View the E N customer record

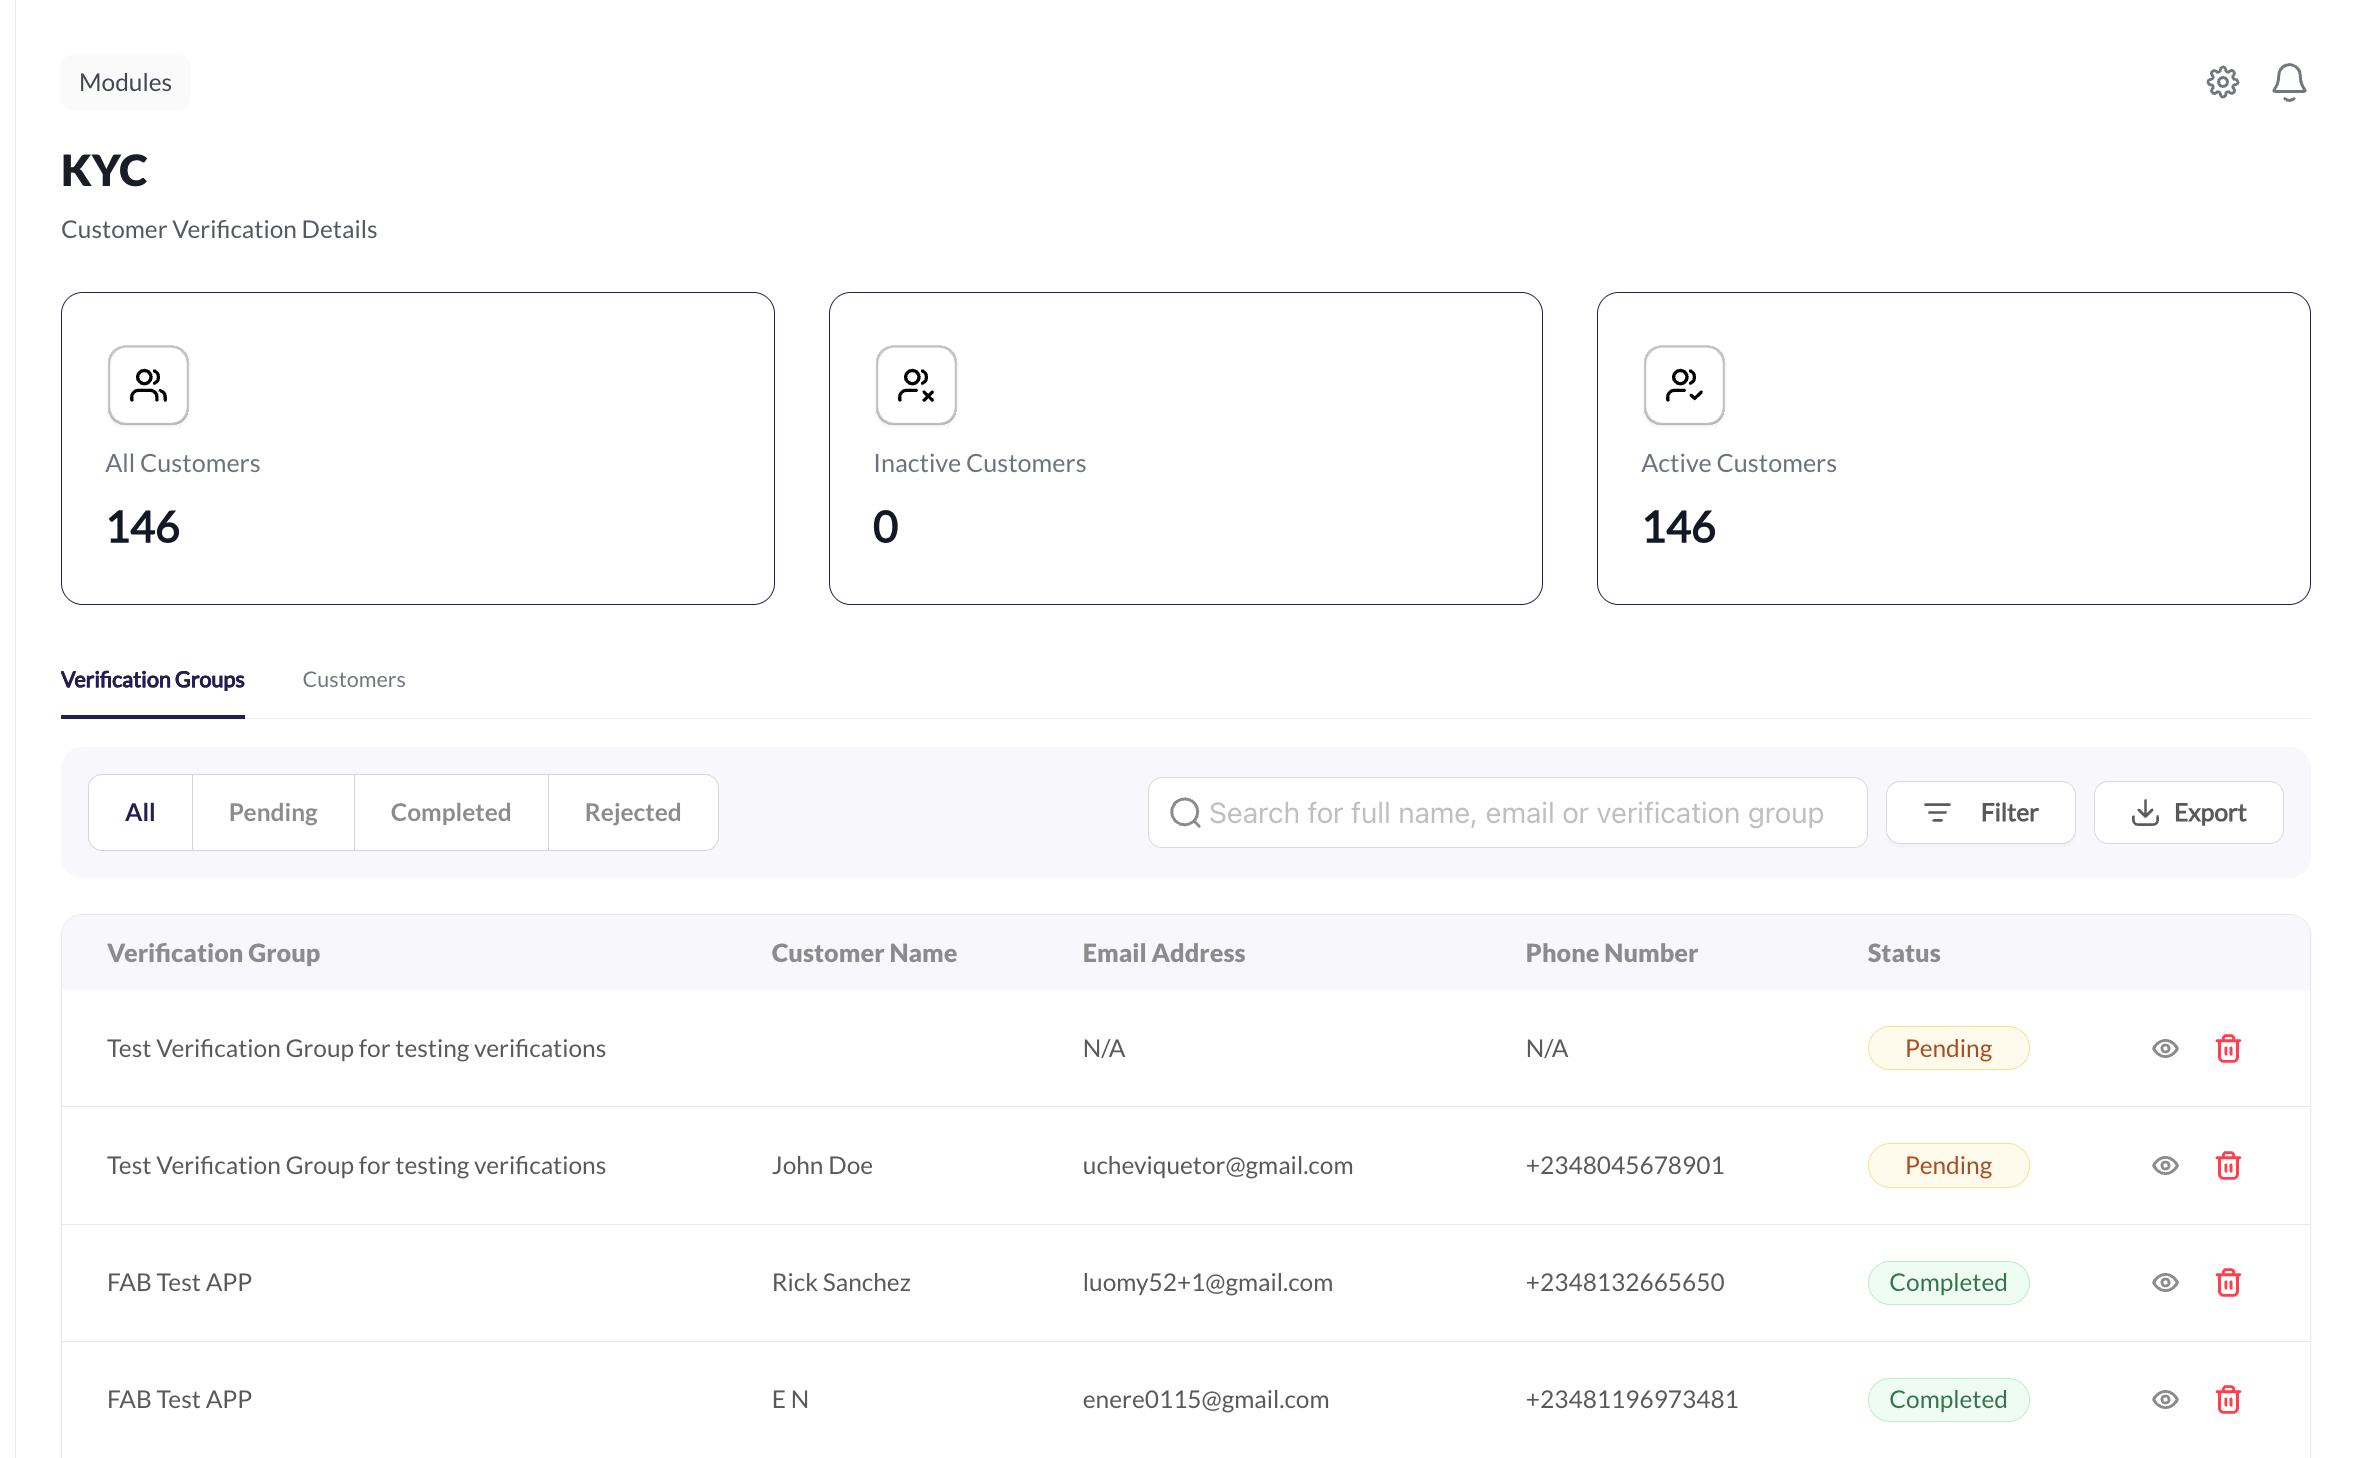[2164, 1399]
